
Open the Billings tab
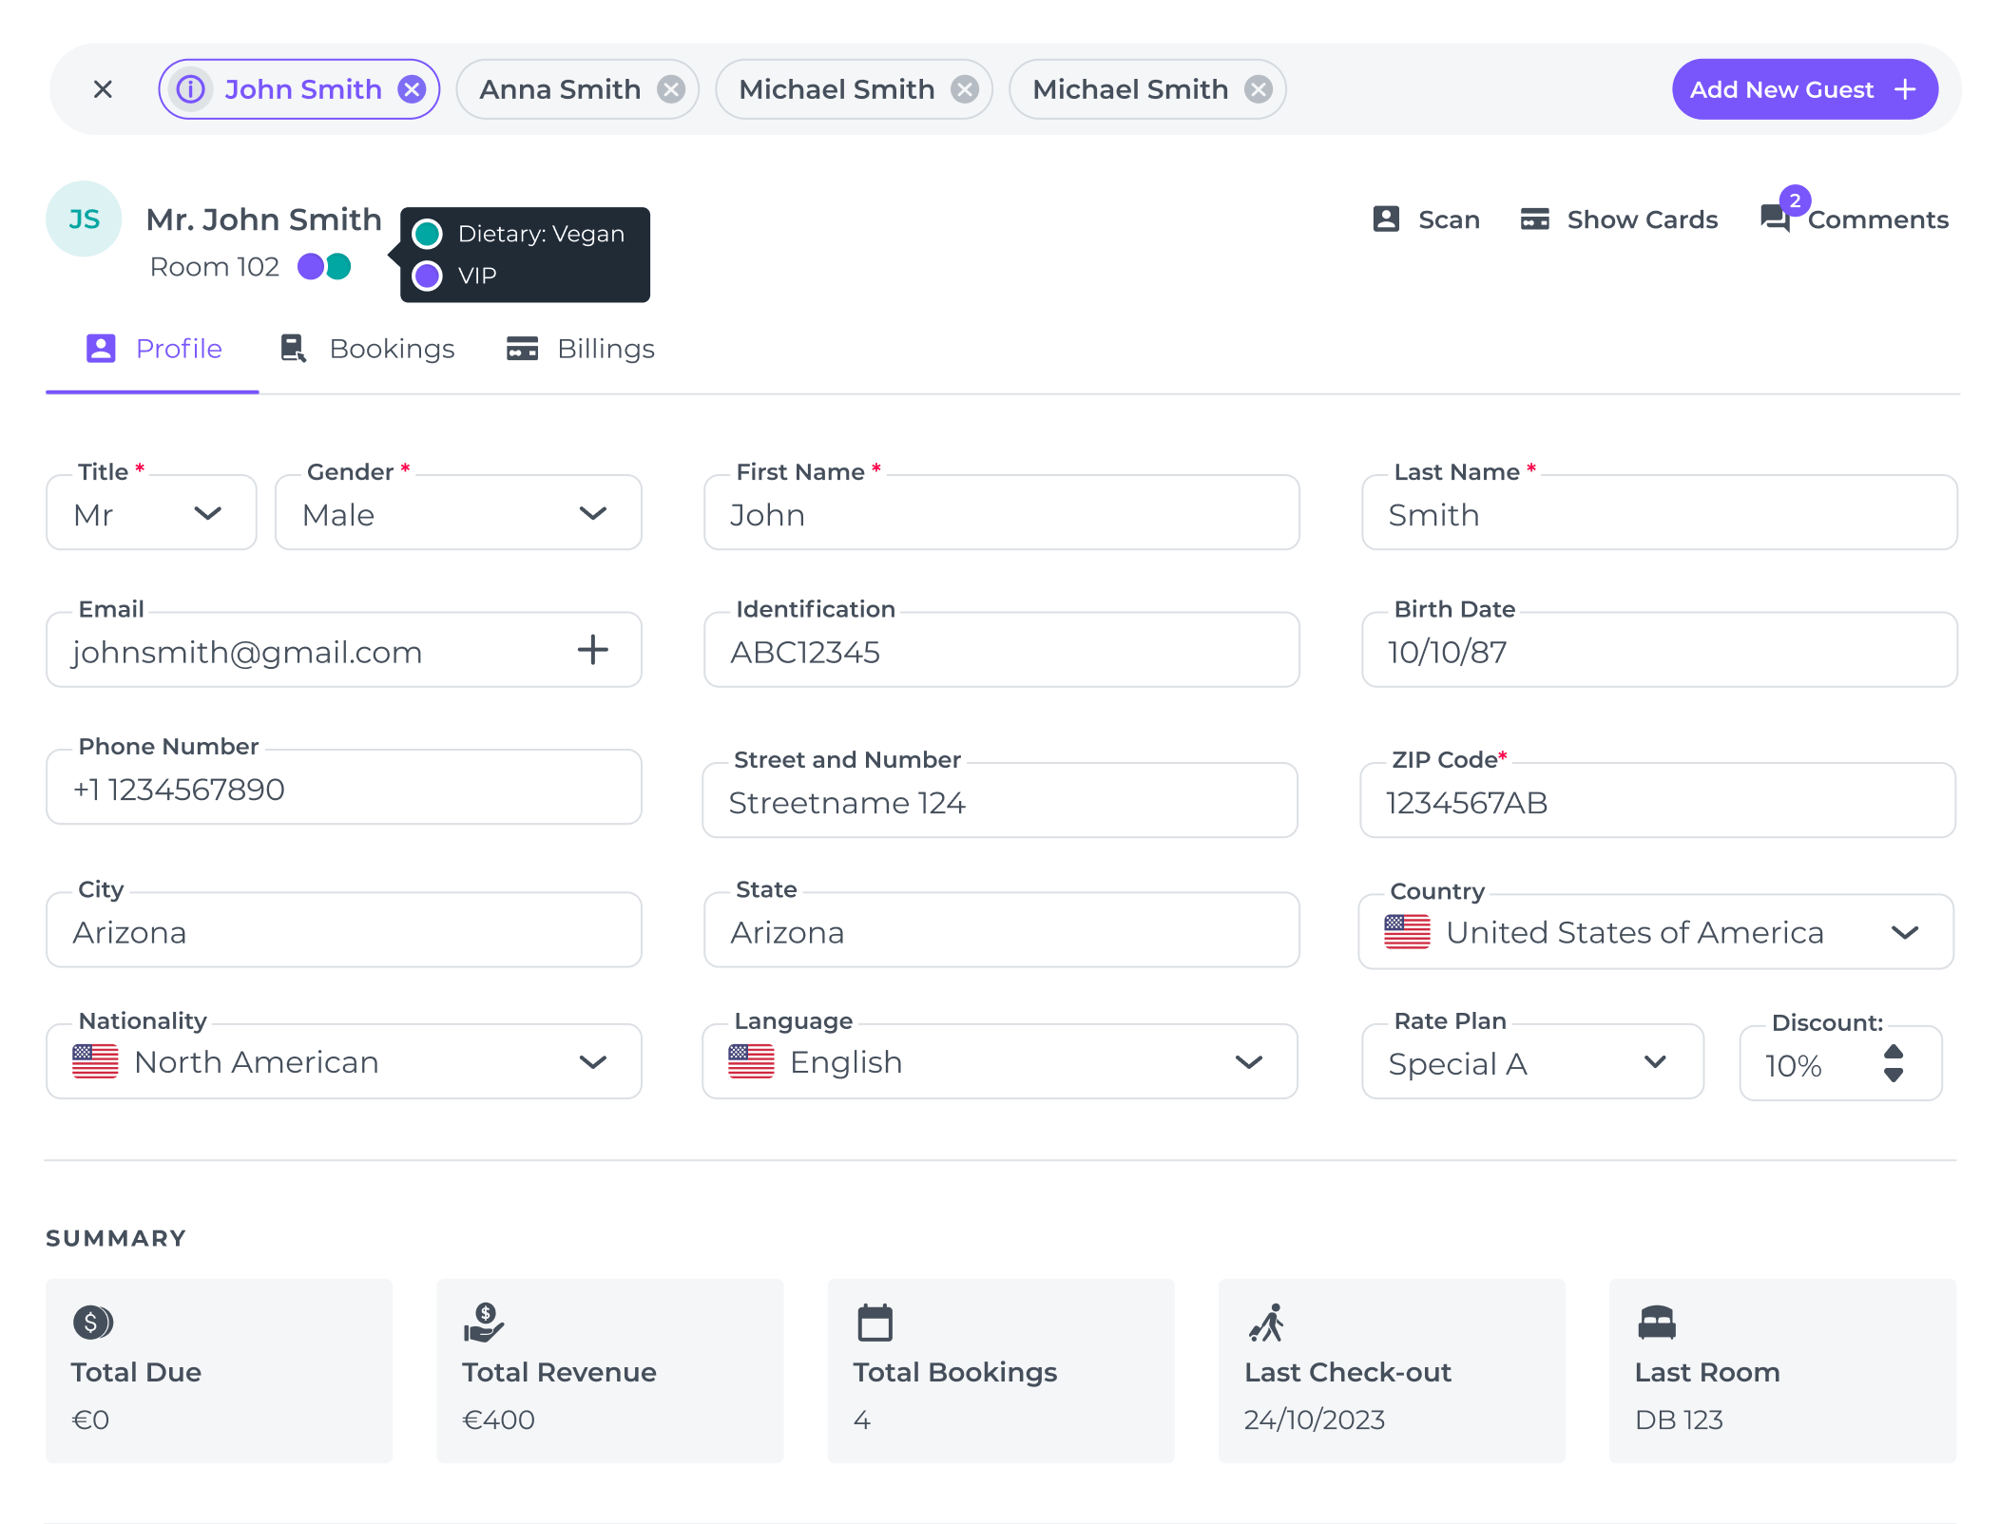point(605,348)
